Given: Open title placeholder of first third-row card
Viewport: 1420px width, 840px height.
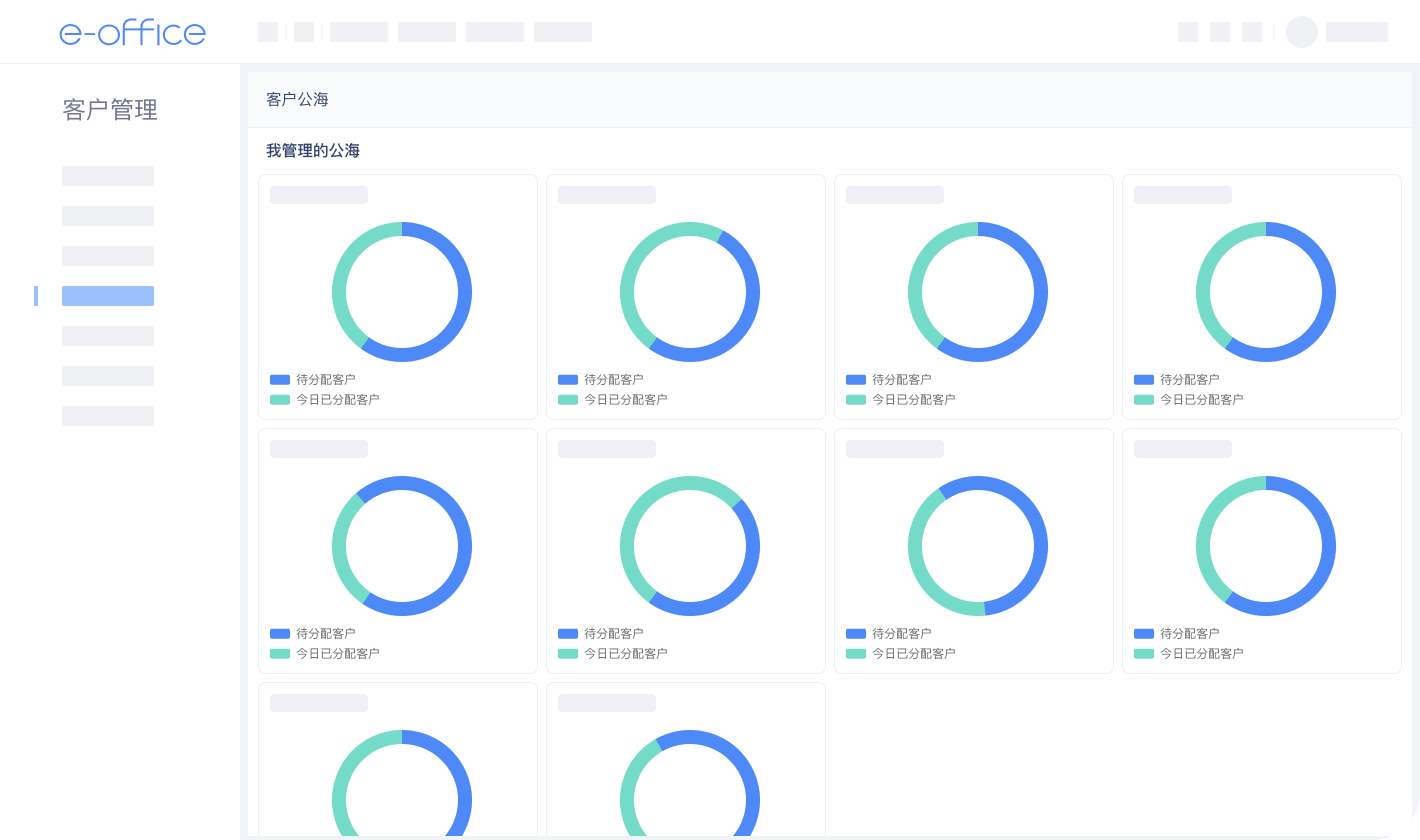Looking at the screenshot, I should [319, 703].
